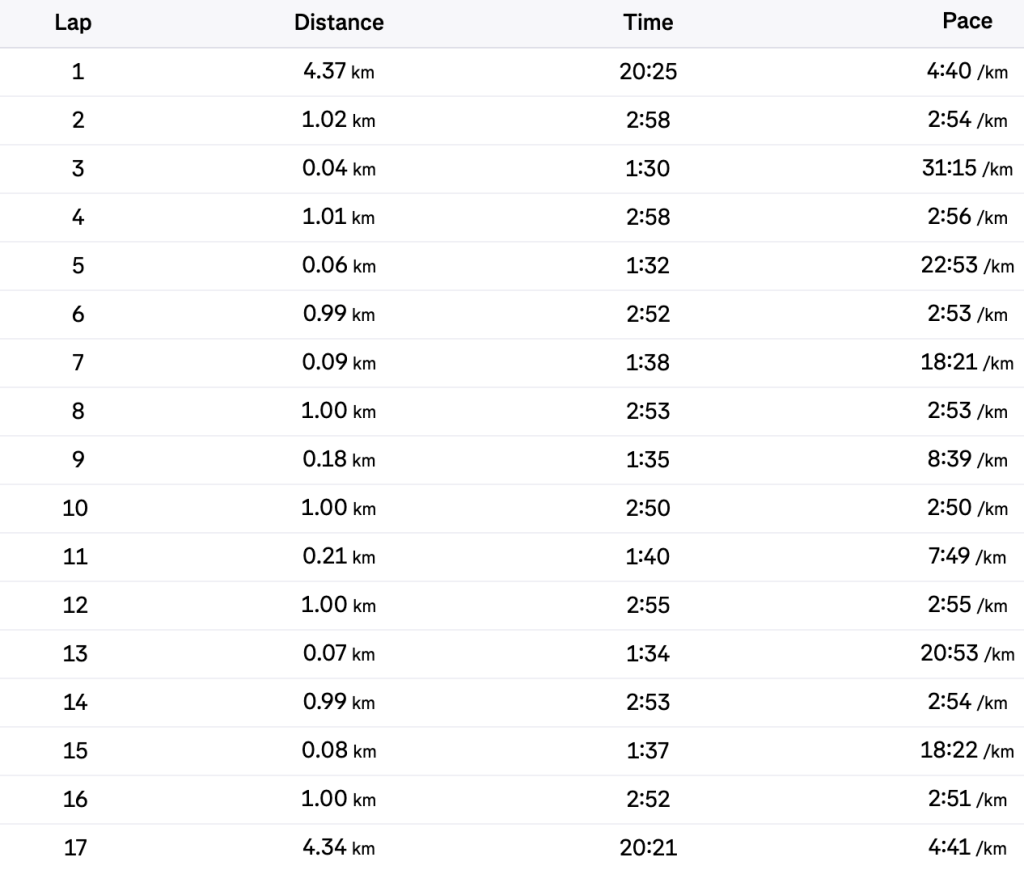Click the 22:53 /km pace value
Screen dimensions: 1024x870
[966, 266]
